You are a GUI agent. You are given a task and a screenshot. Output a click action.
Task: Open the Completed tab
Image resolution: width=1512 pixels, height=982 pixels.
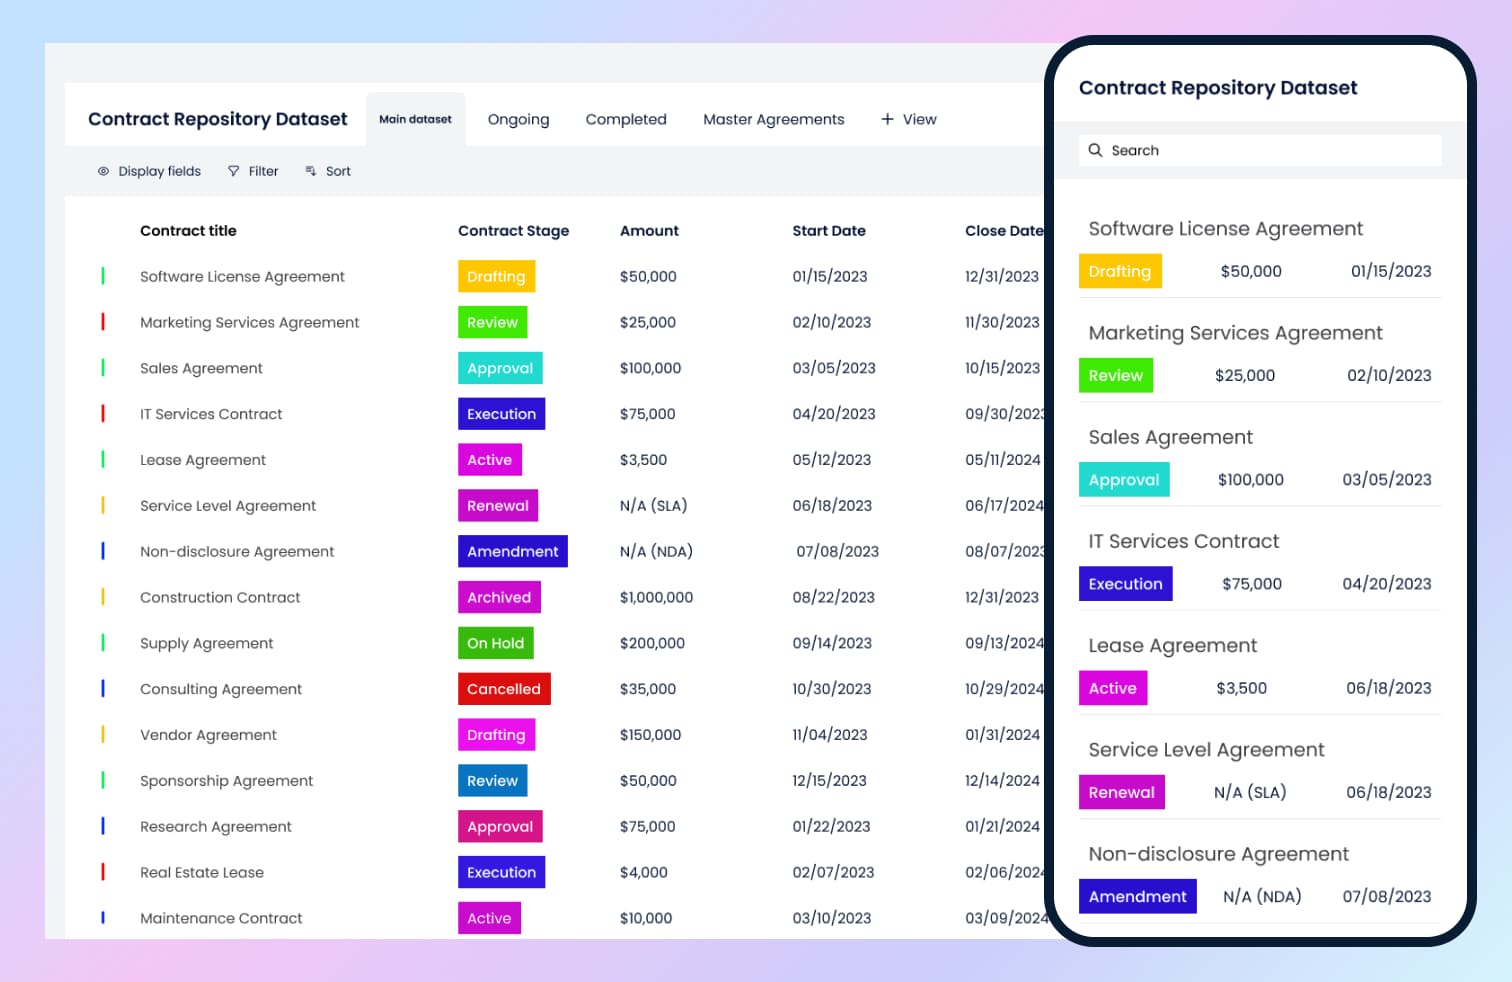click(x=626, y=119)
